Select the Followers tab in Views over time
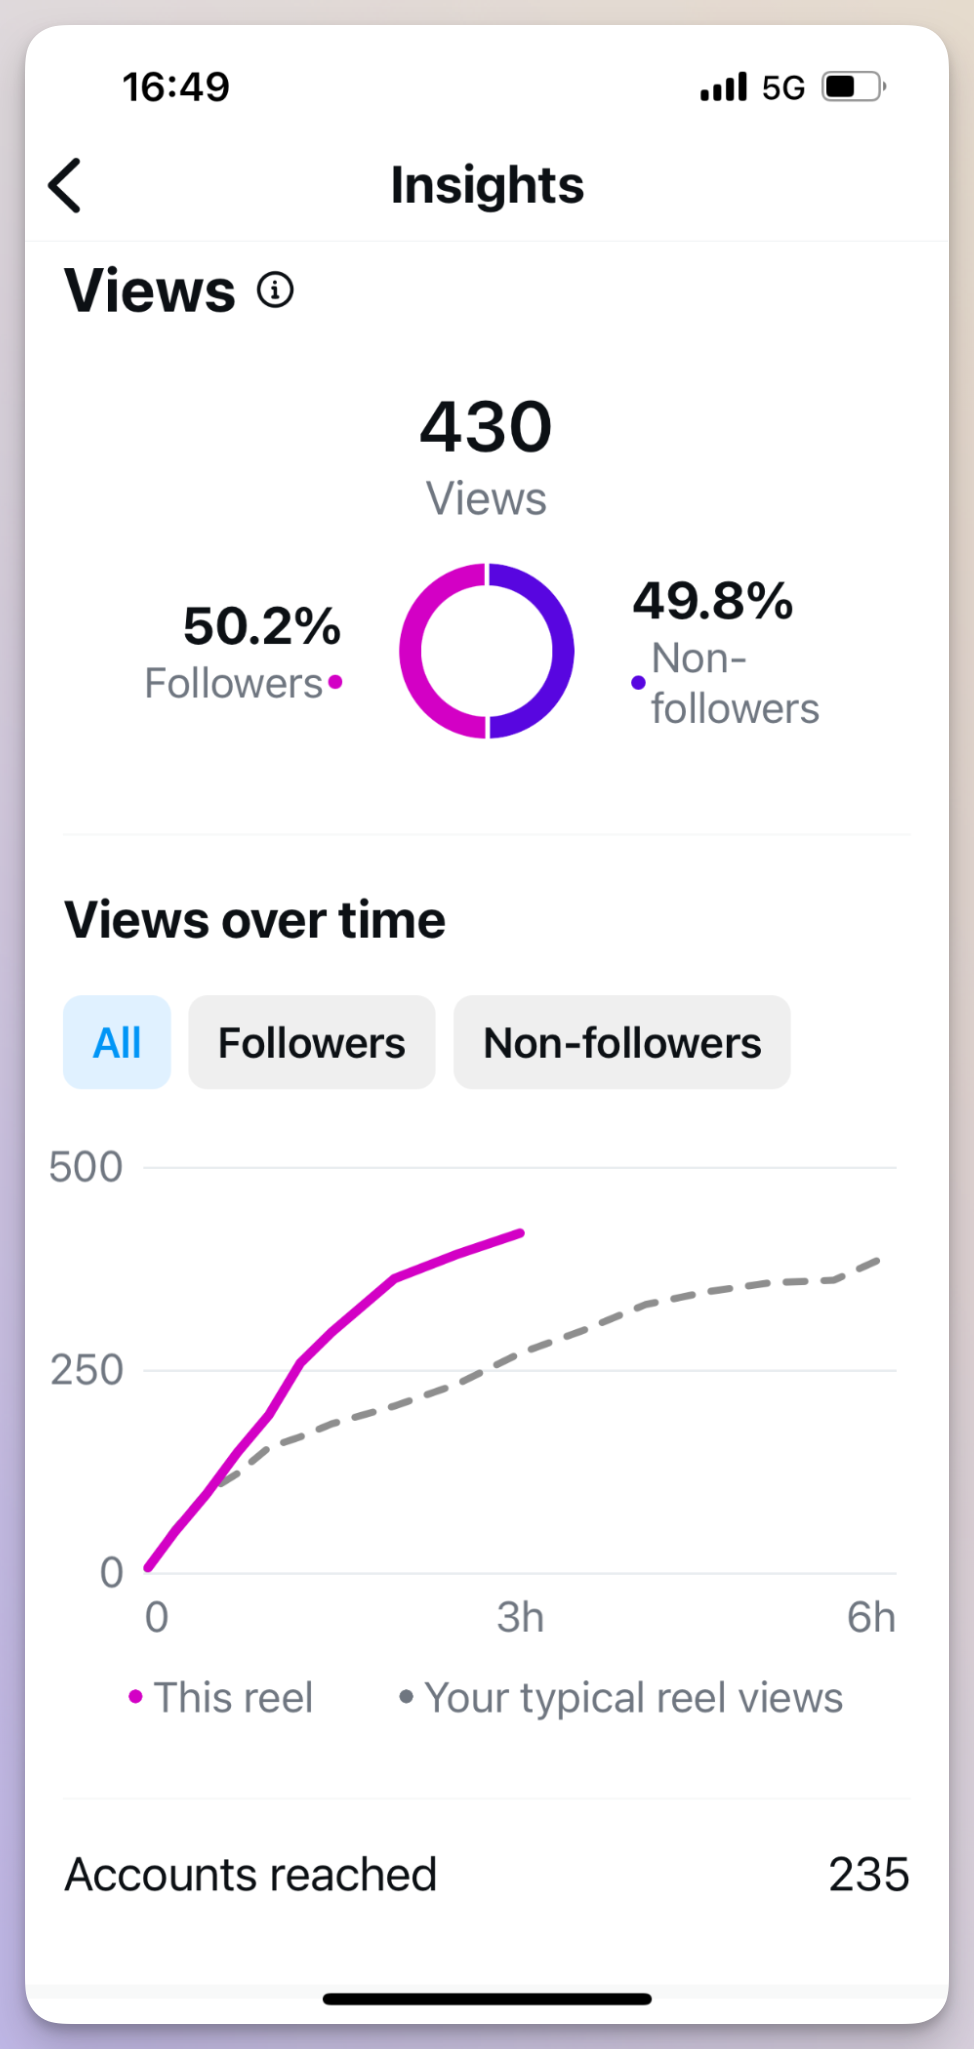Image resolution: width=974 pixels, height=2049 pixels. point(311,1042)
